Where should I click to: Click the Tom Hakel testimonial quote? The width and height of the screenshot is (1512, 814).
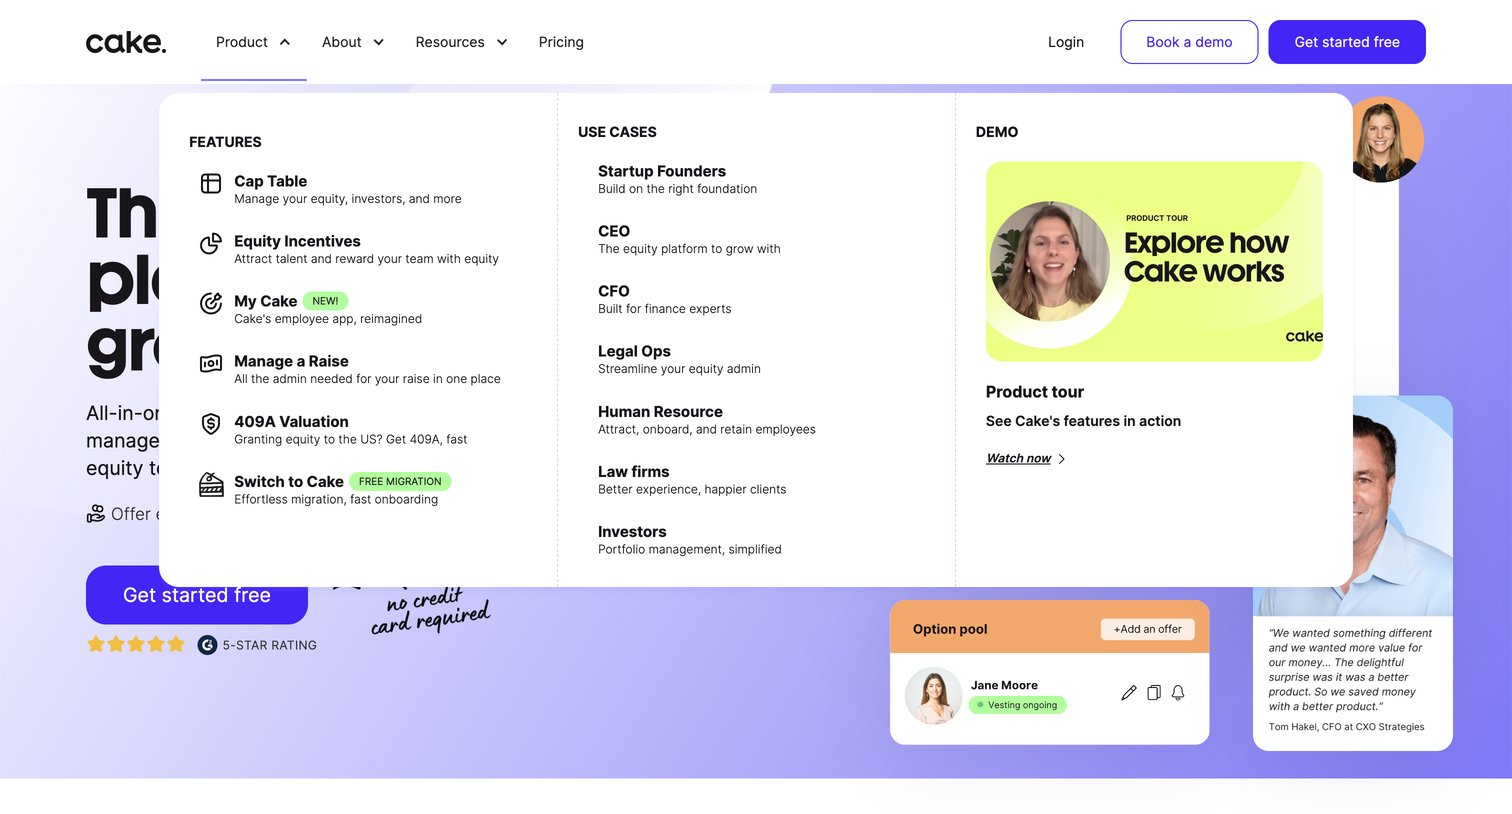(1350, 670)
